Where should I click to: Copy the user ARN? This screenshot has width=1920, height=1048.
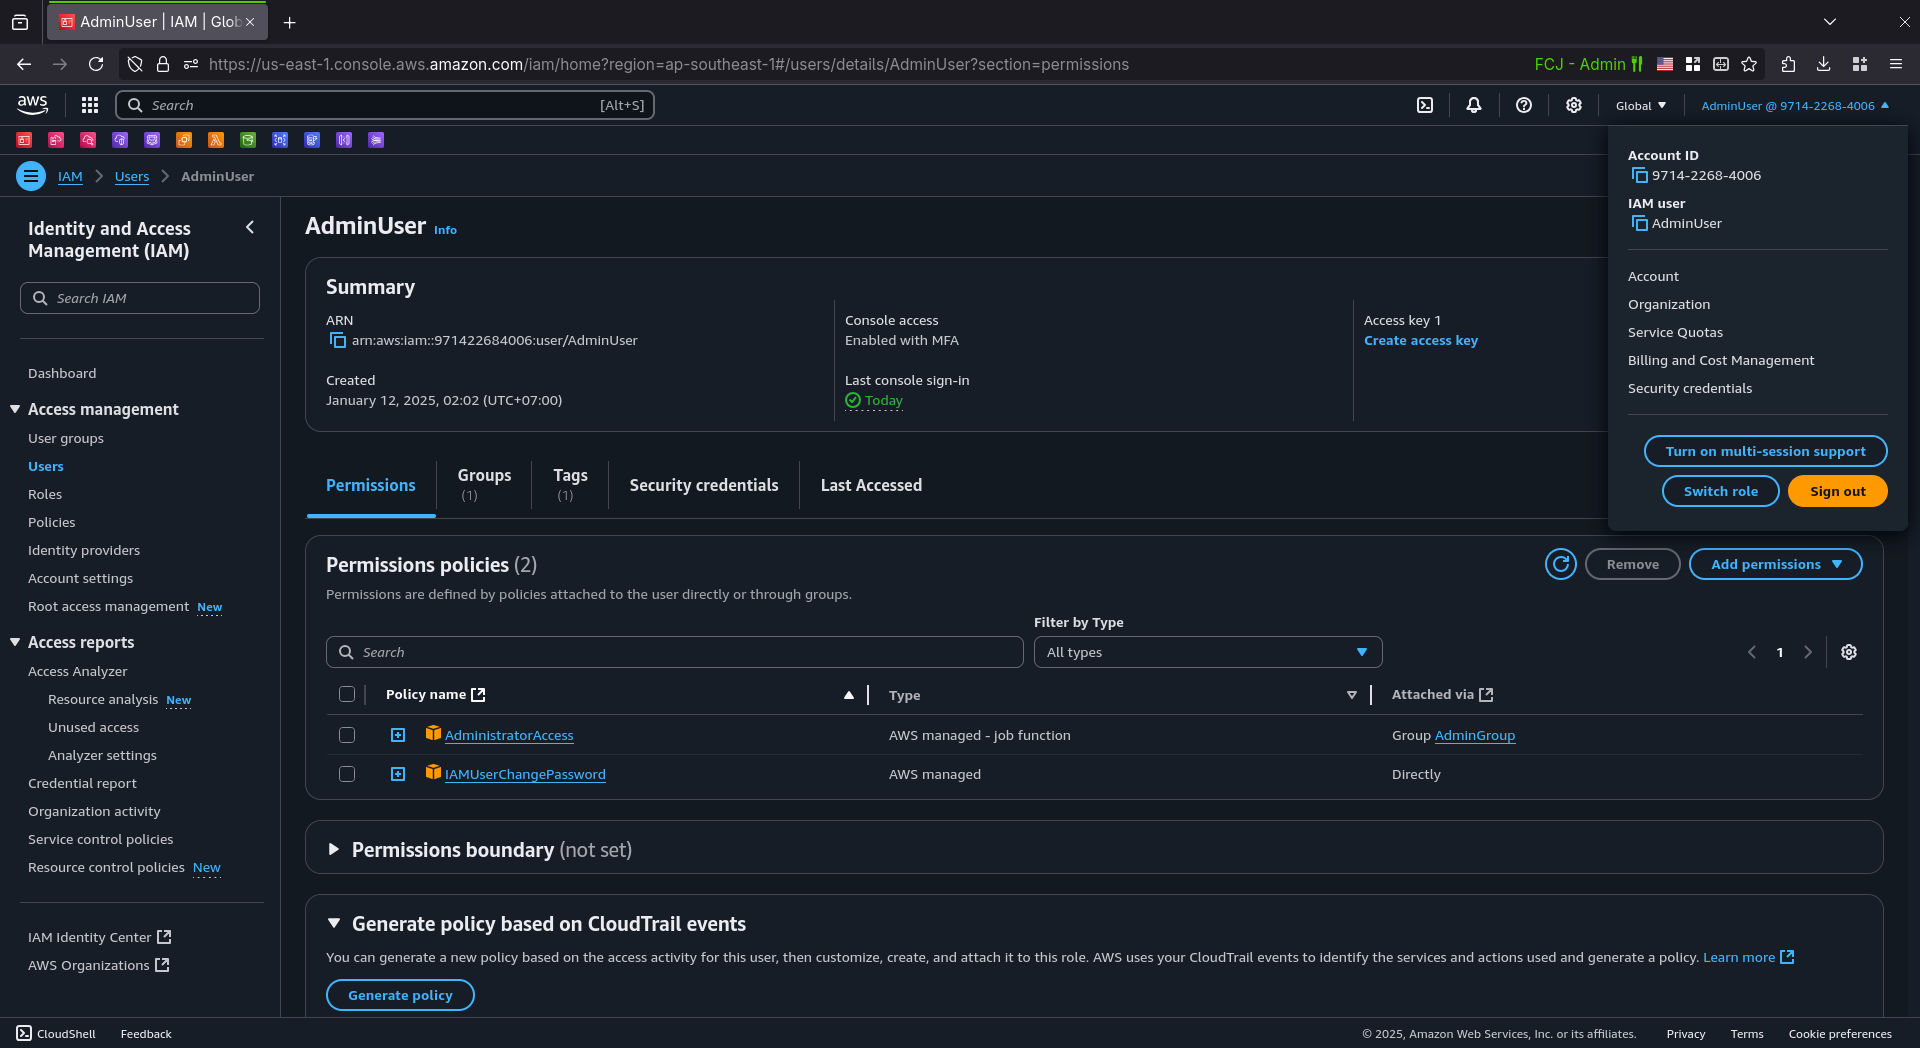point(338,340)
